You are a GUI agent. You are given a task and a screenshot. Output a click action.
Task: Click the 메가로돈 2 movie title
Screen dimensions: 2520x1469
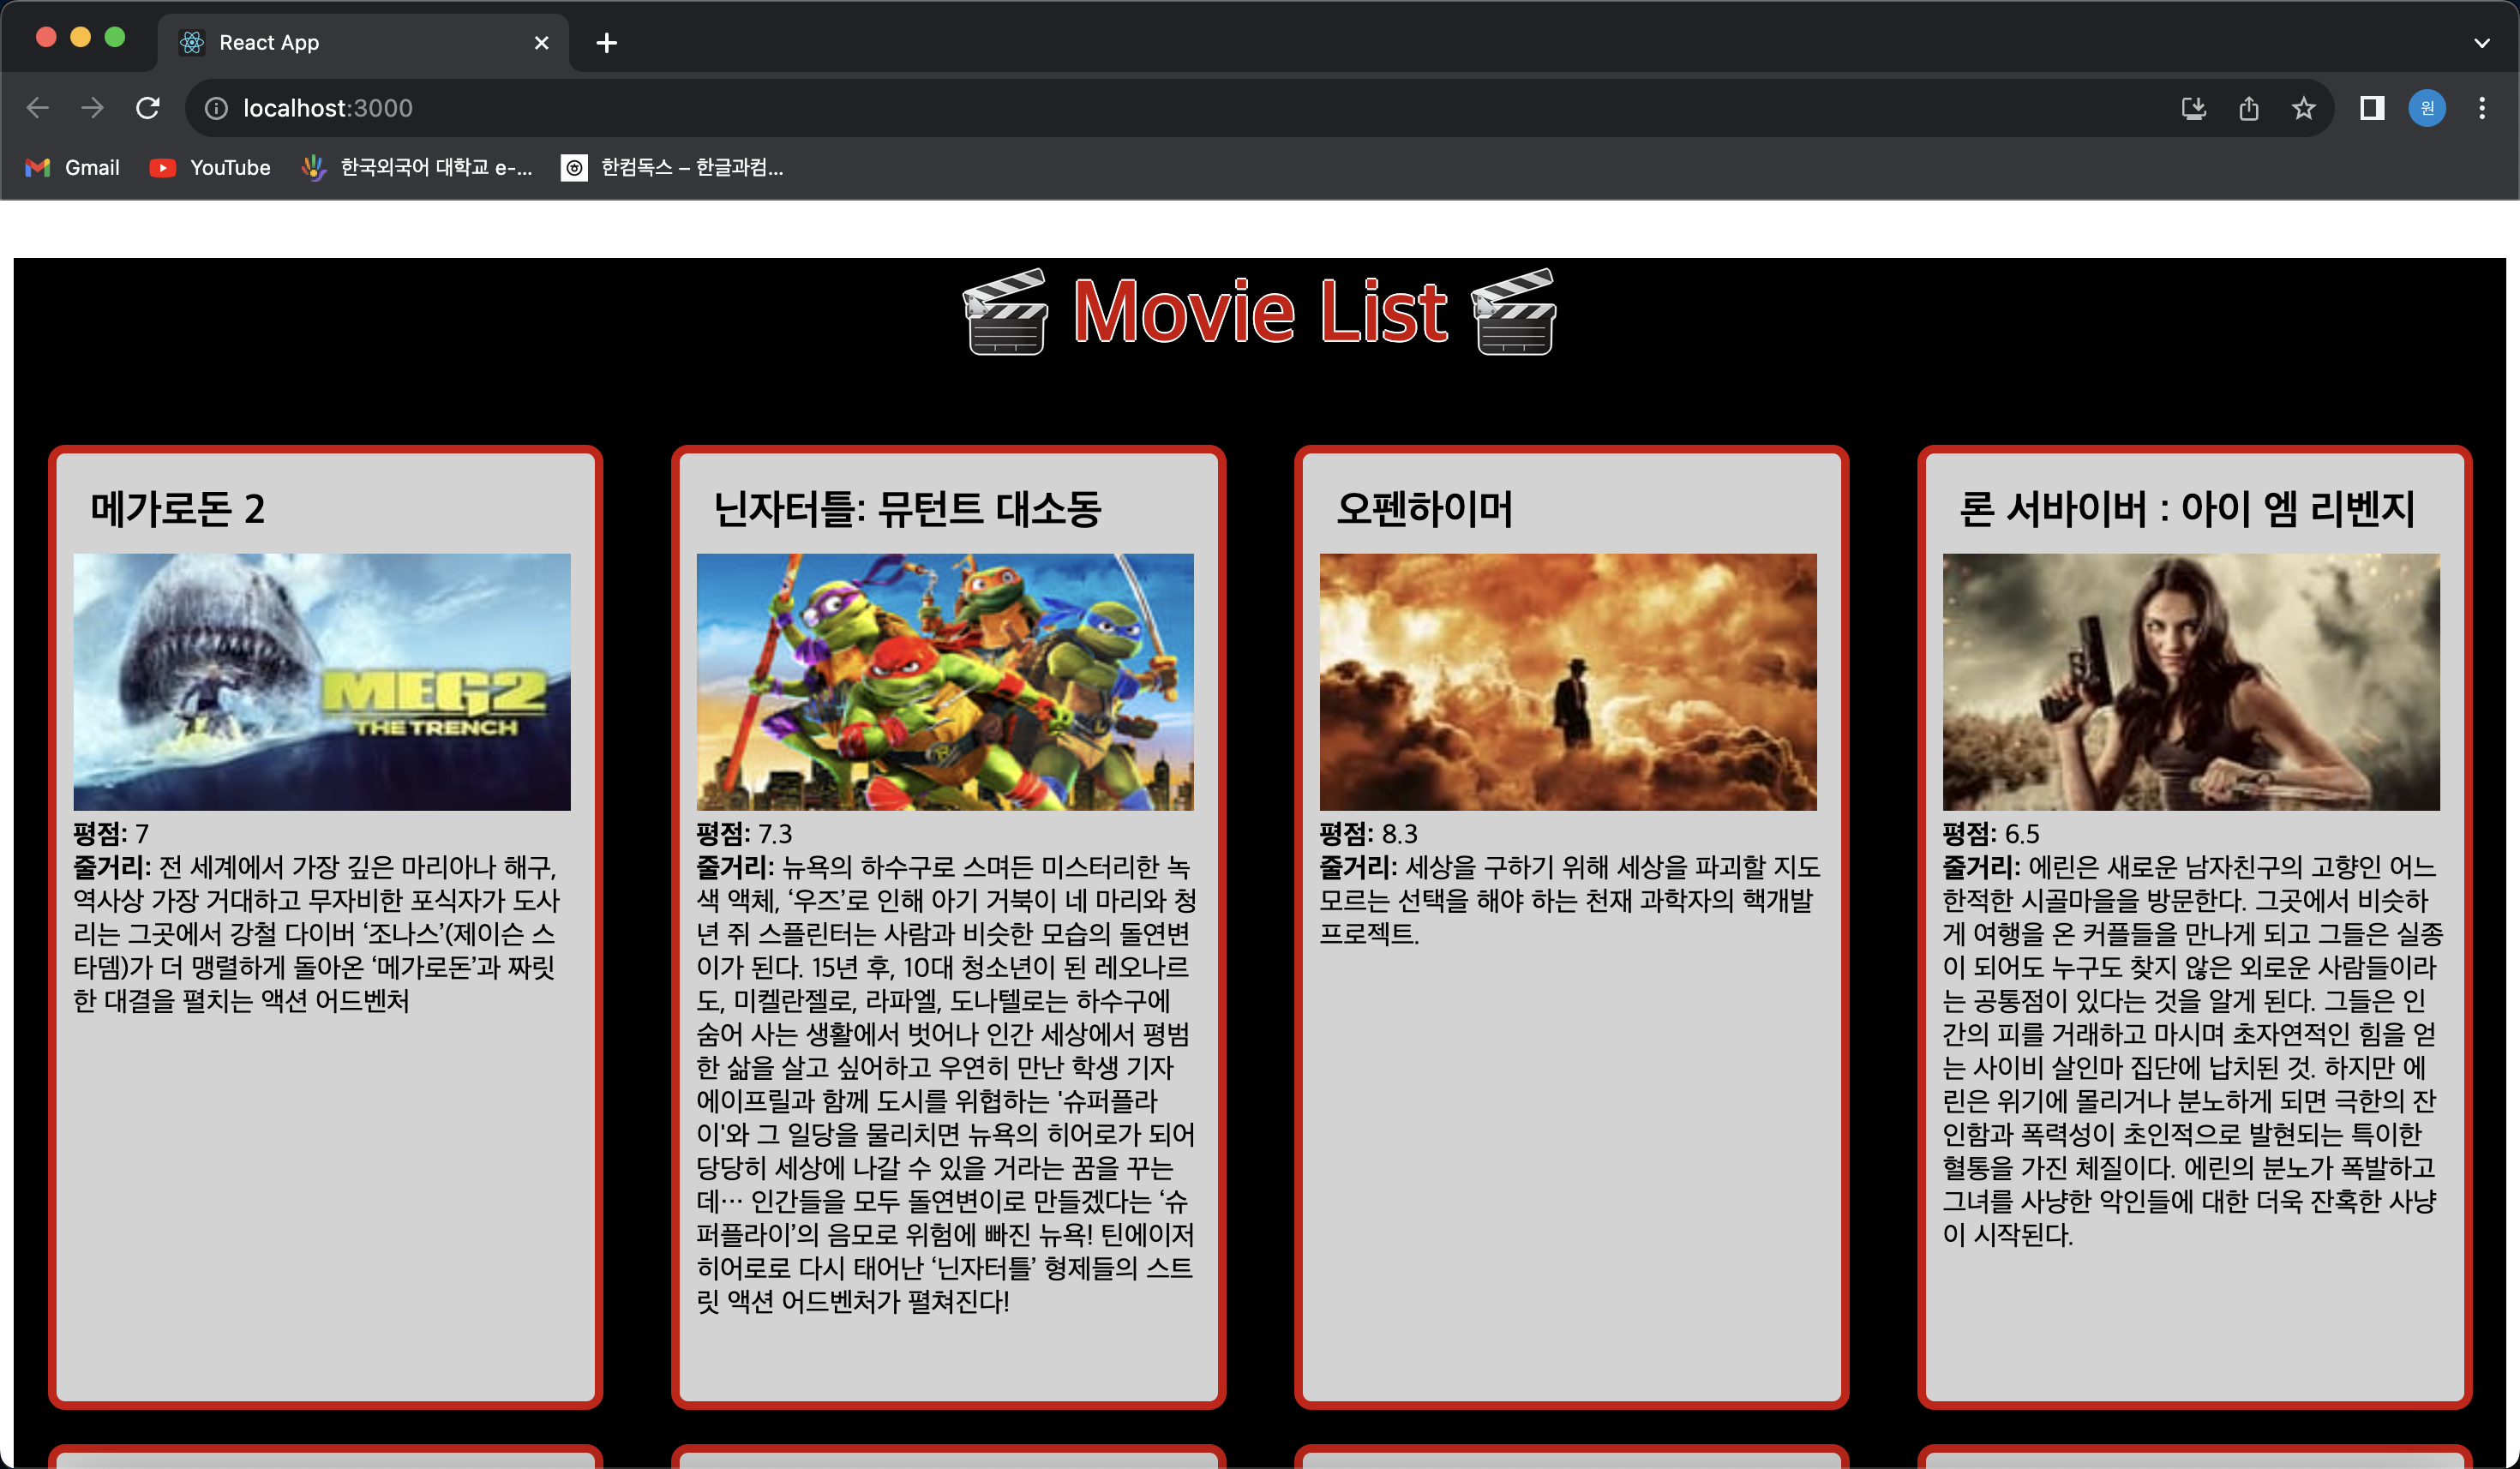click(178, 509)
